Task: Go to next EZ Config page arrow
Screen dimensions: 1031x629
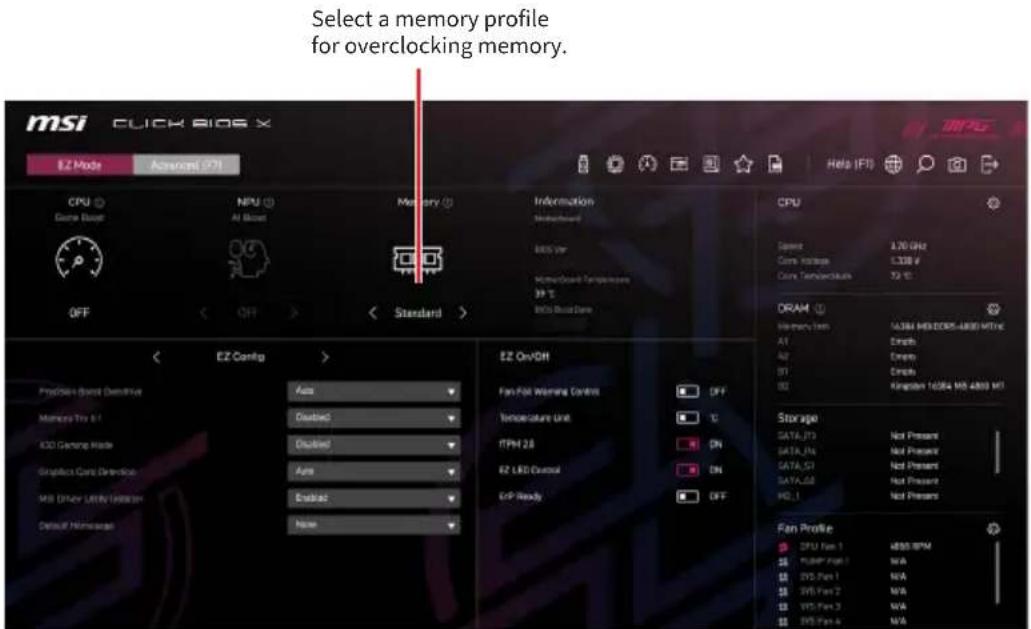Action: pos(324,357)
